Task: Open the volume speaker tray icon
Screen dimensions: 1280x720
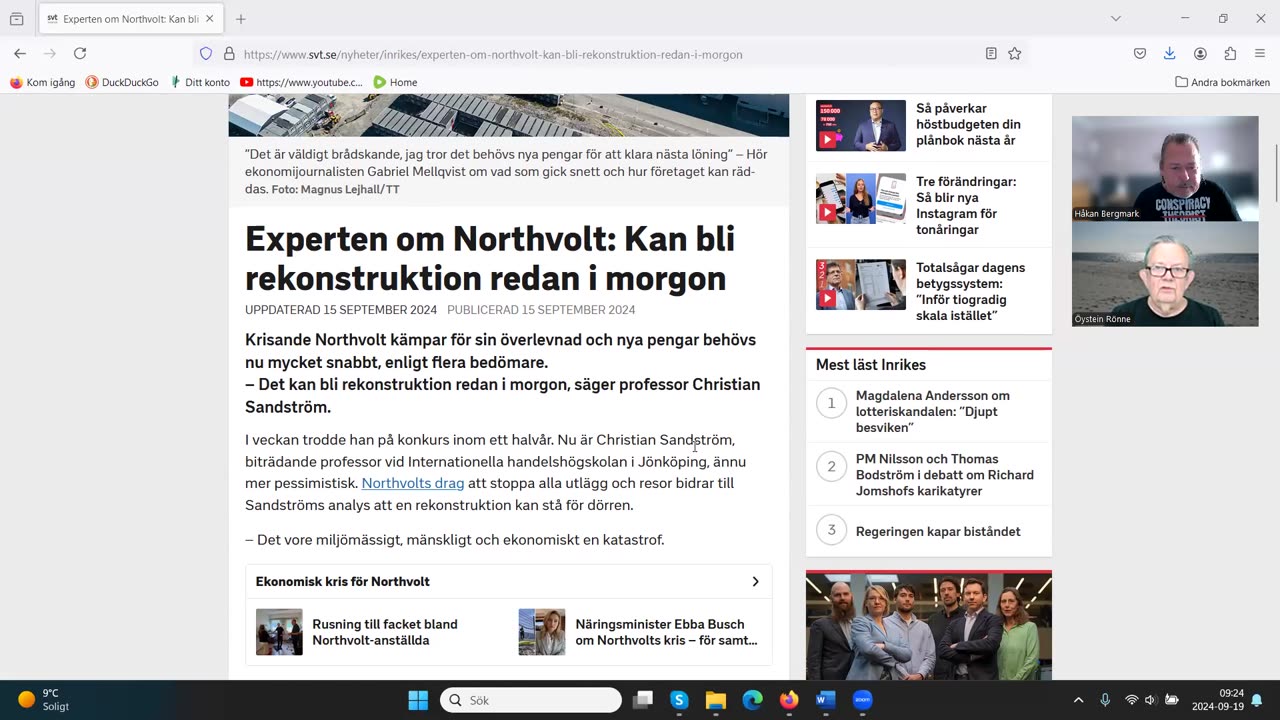Action: pyautogui.click(x=1150, y=700)
